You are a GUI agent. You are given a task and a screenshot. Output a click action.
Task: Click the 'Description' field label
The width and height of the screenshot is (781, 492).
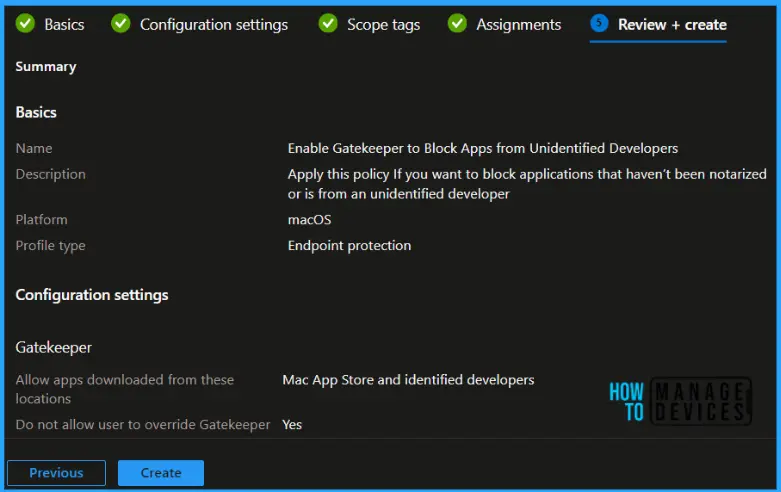point(50,174)
